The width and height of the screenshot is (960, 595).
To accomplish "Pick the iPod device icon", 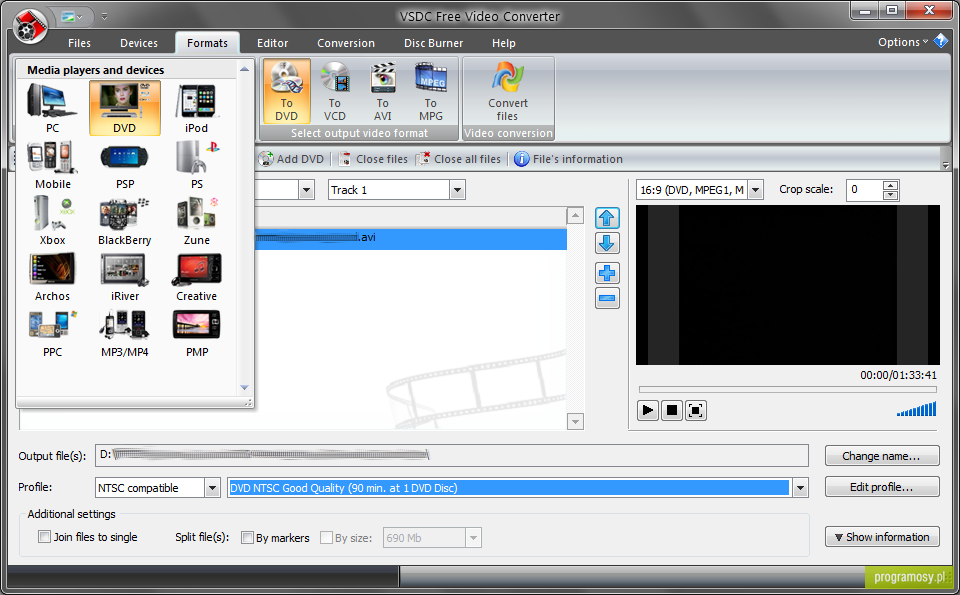I will (197, 109).
